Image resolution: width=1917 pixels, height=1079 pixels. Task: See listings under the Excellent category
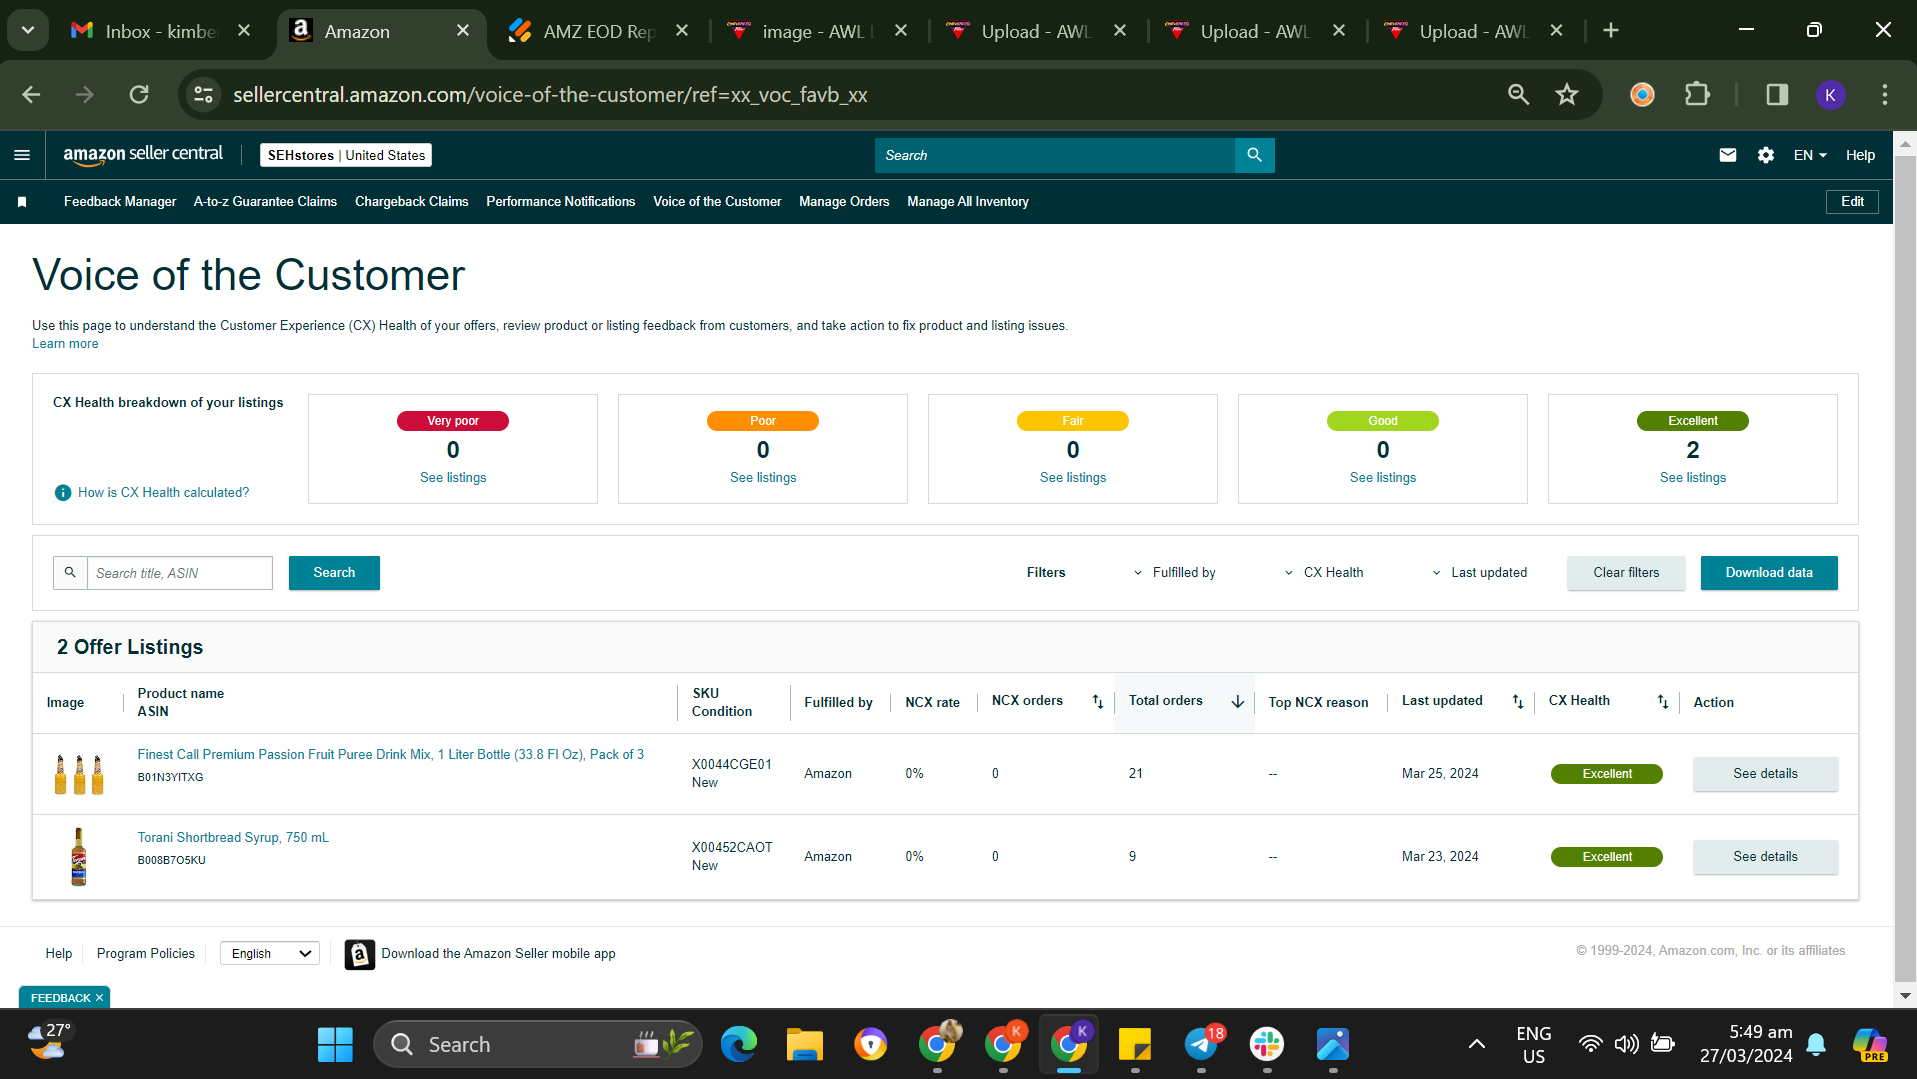coord(1693,478)
